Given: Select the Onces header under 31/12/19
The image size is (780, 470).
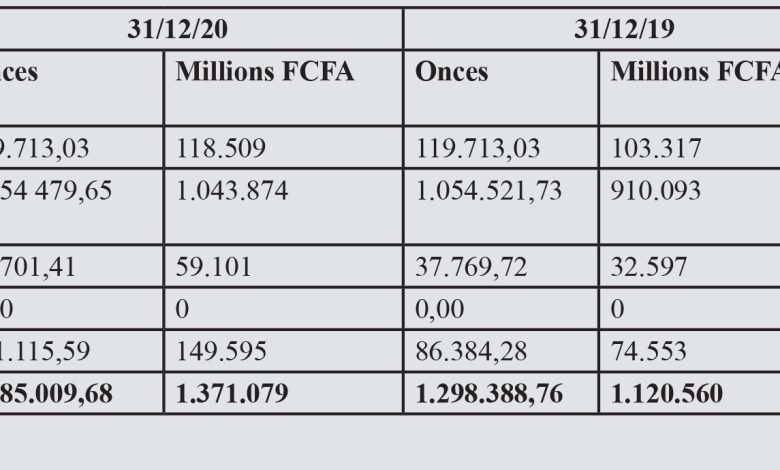Looking at the screenshot, I should (452, 73).
